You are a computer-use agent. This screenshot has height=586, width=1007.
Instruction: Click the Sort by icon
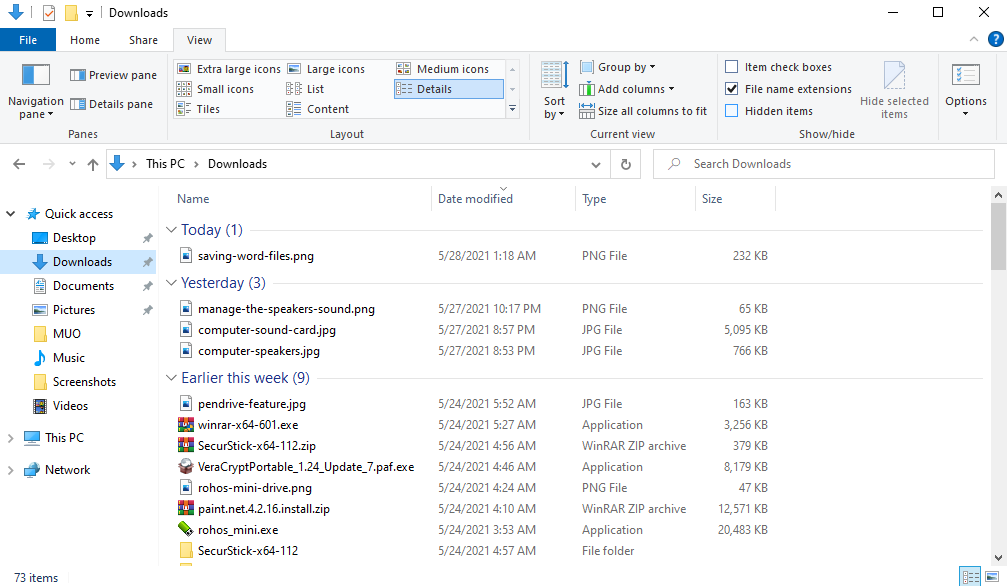pos(555,77)
